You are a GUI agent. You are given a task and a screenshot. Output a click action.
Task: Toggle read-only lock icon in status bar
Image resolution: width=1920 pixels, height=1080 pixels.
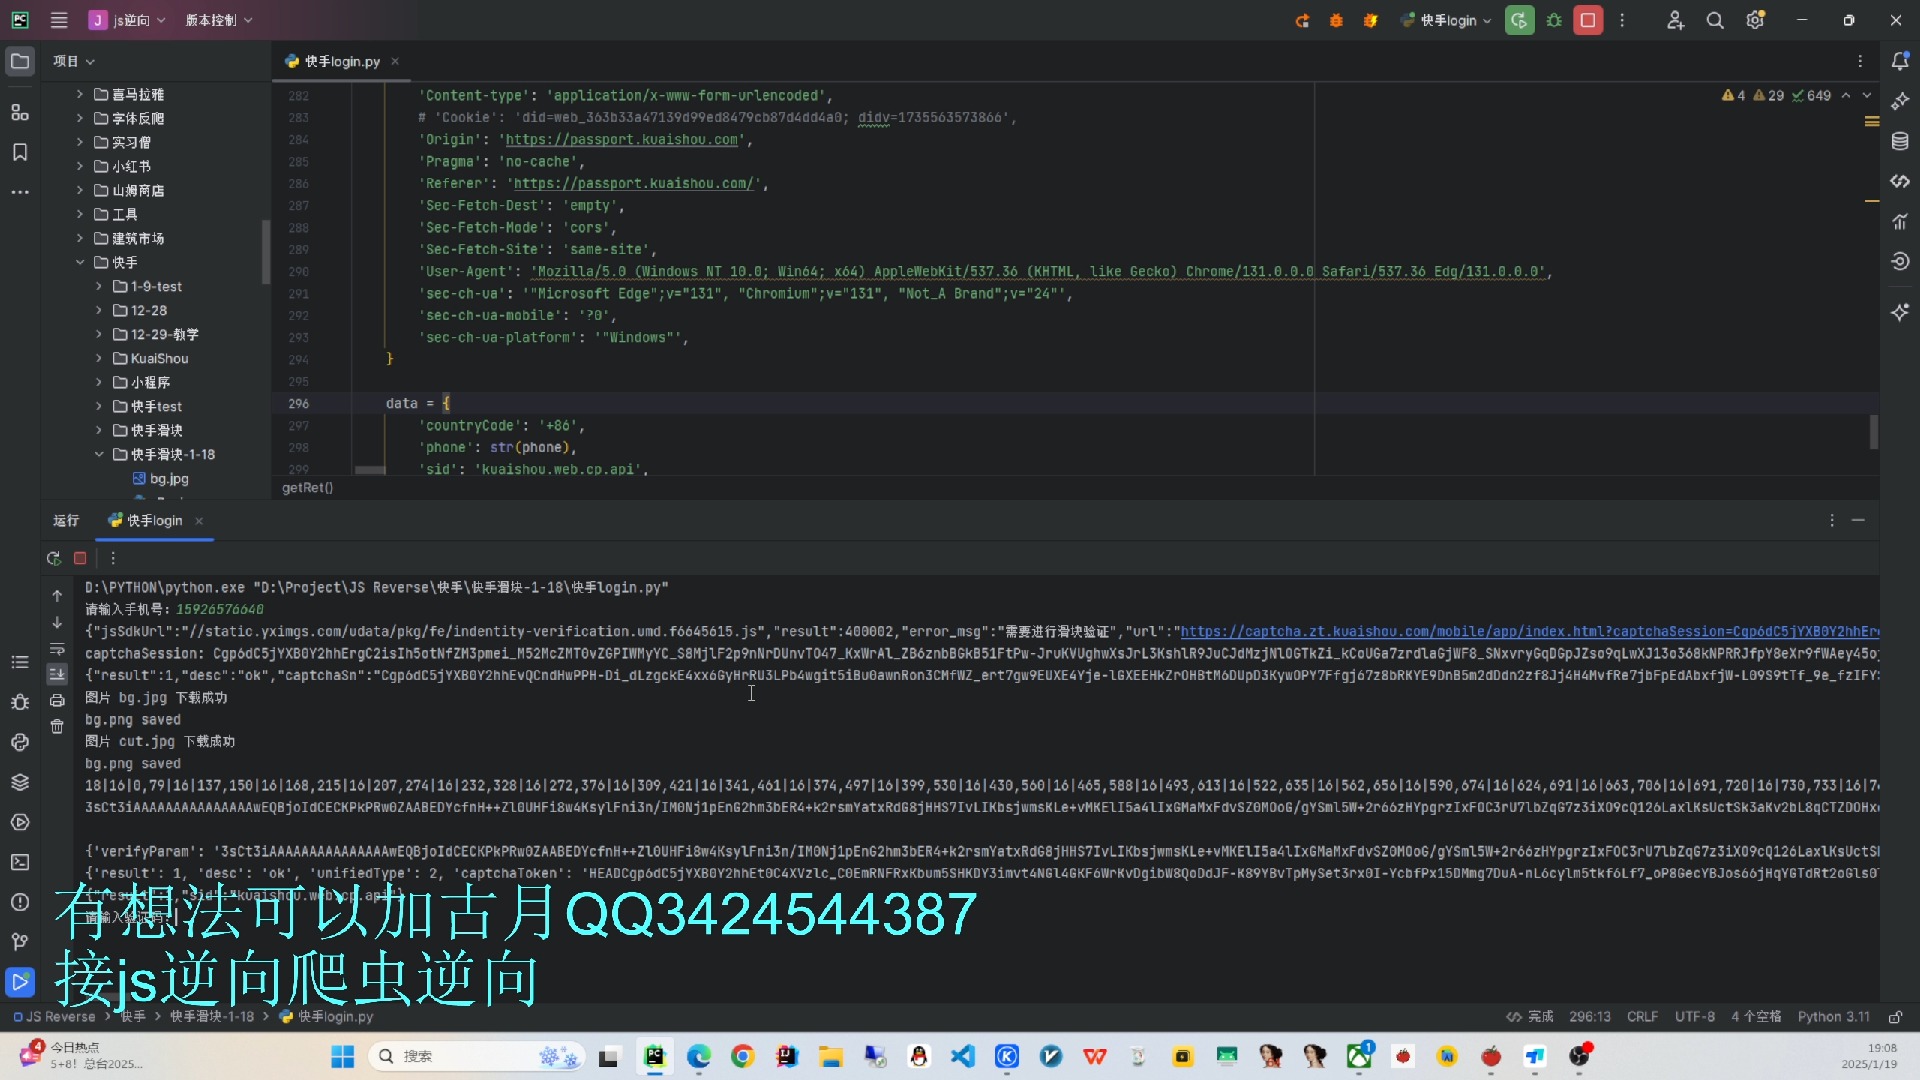[1895, 1017]
